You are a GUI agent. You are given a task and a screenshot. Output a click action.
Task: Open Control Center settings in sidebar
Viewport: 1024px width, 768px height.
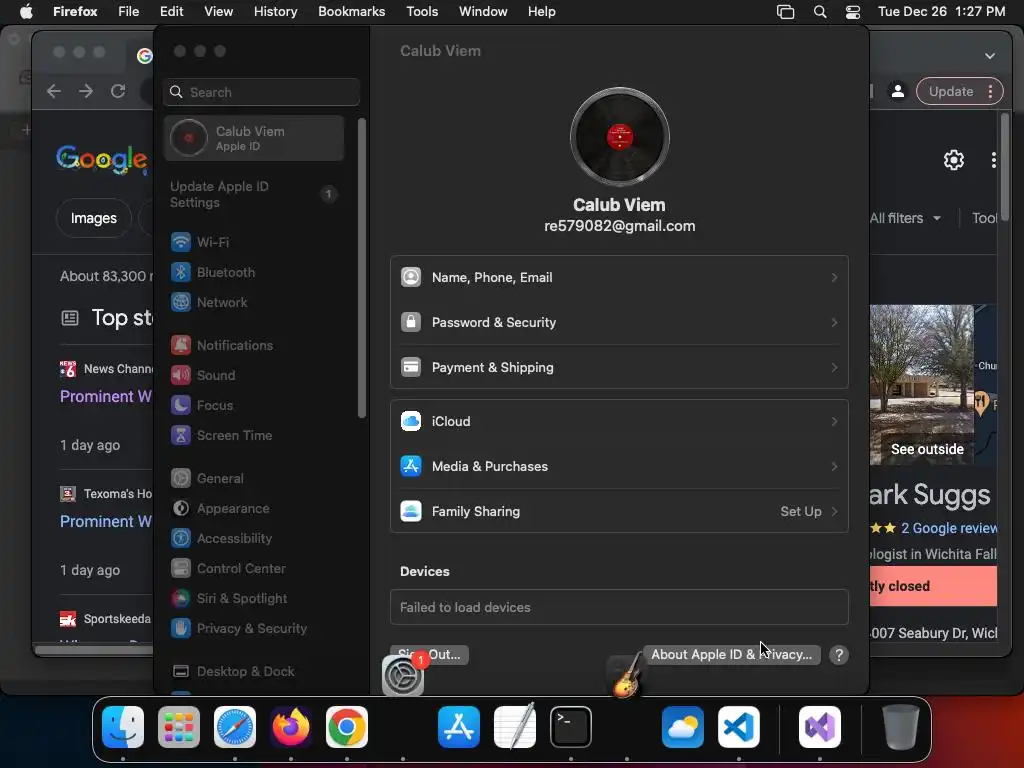coord(227,569)
